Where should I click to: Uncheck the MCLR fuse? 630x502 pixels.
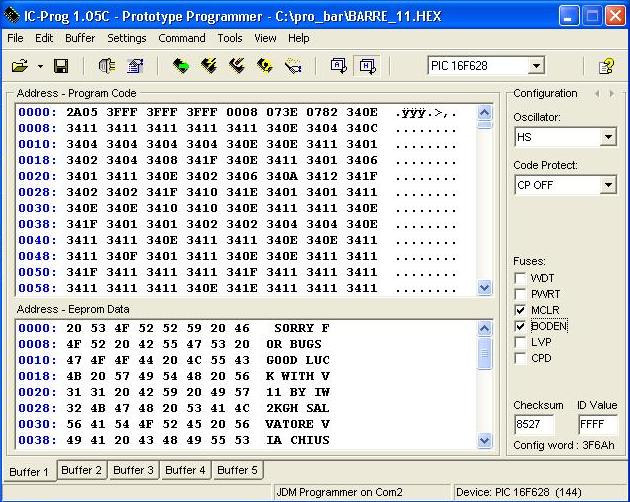click(520, 310)
